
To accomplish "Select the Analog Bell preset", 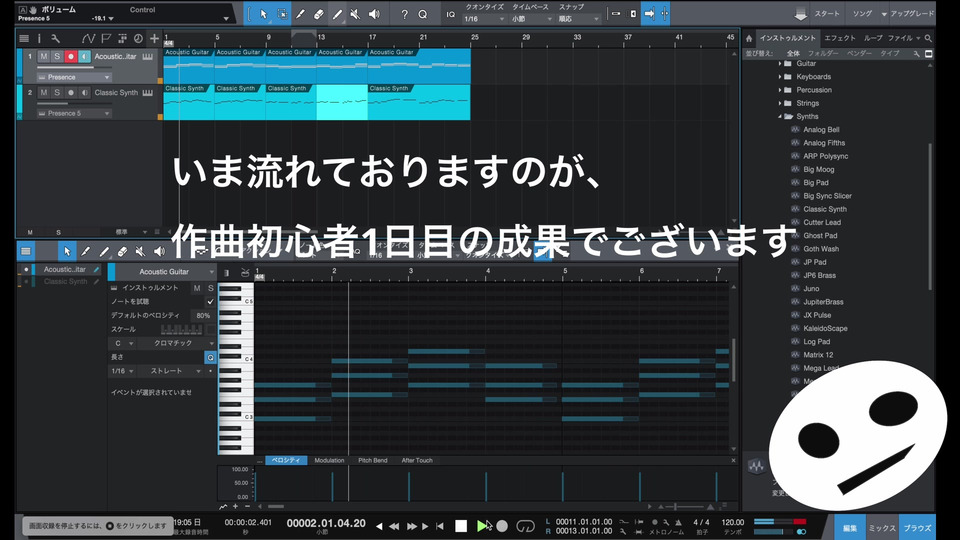I will pyautogui.click(x=821, y=130).
